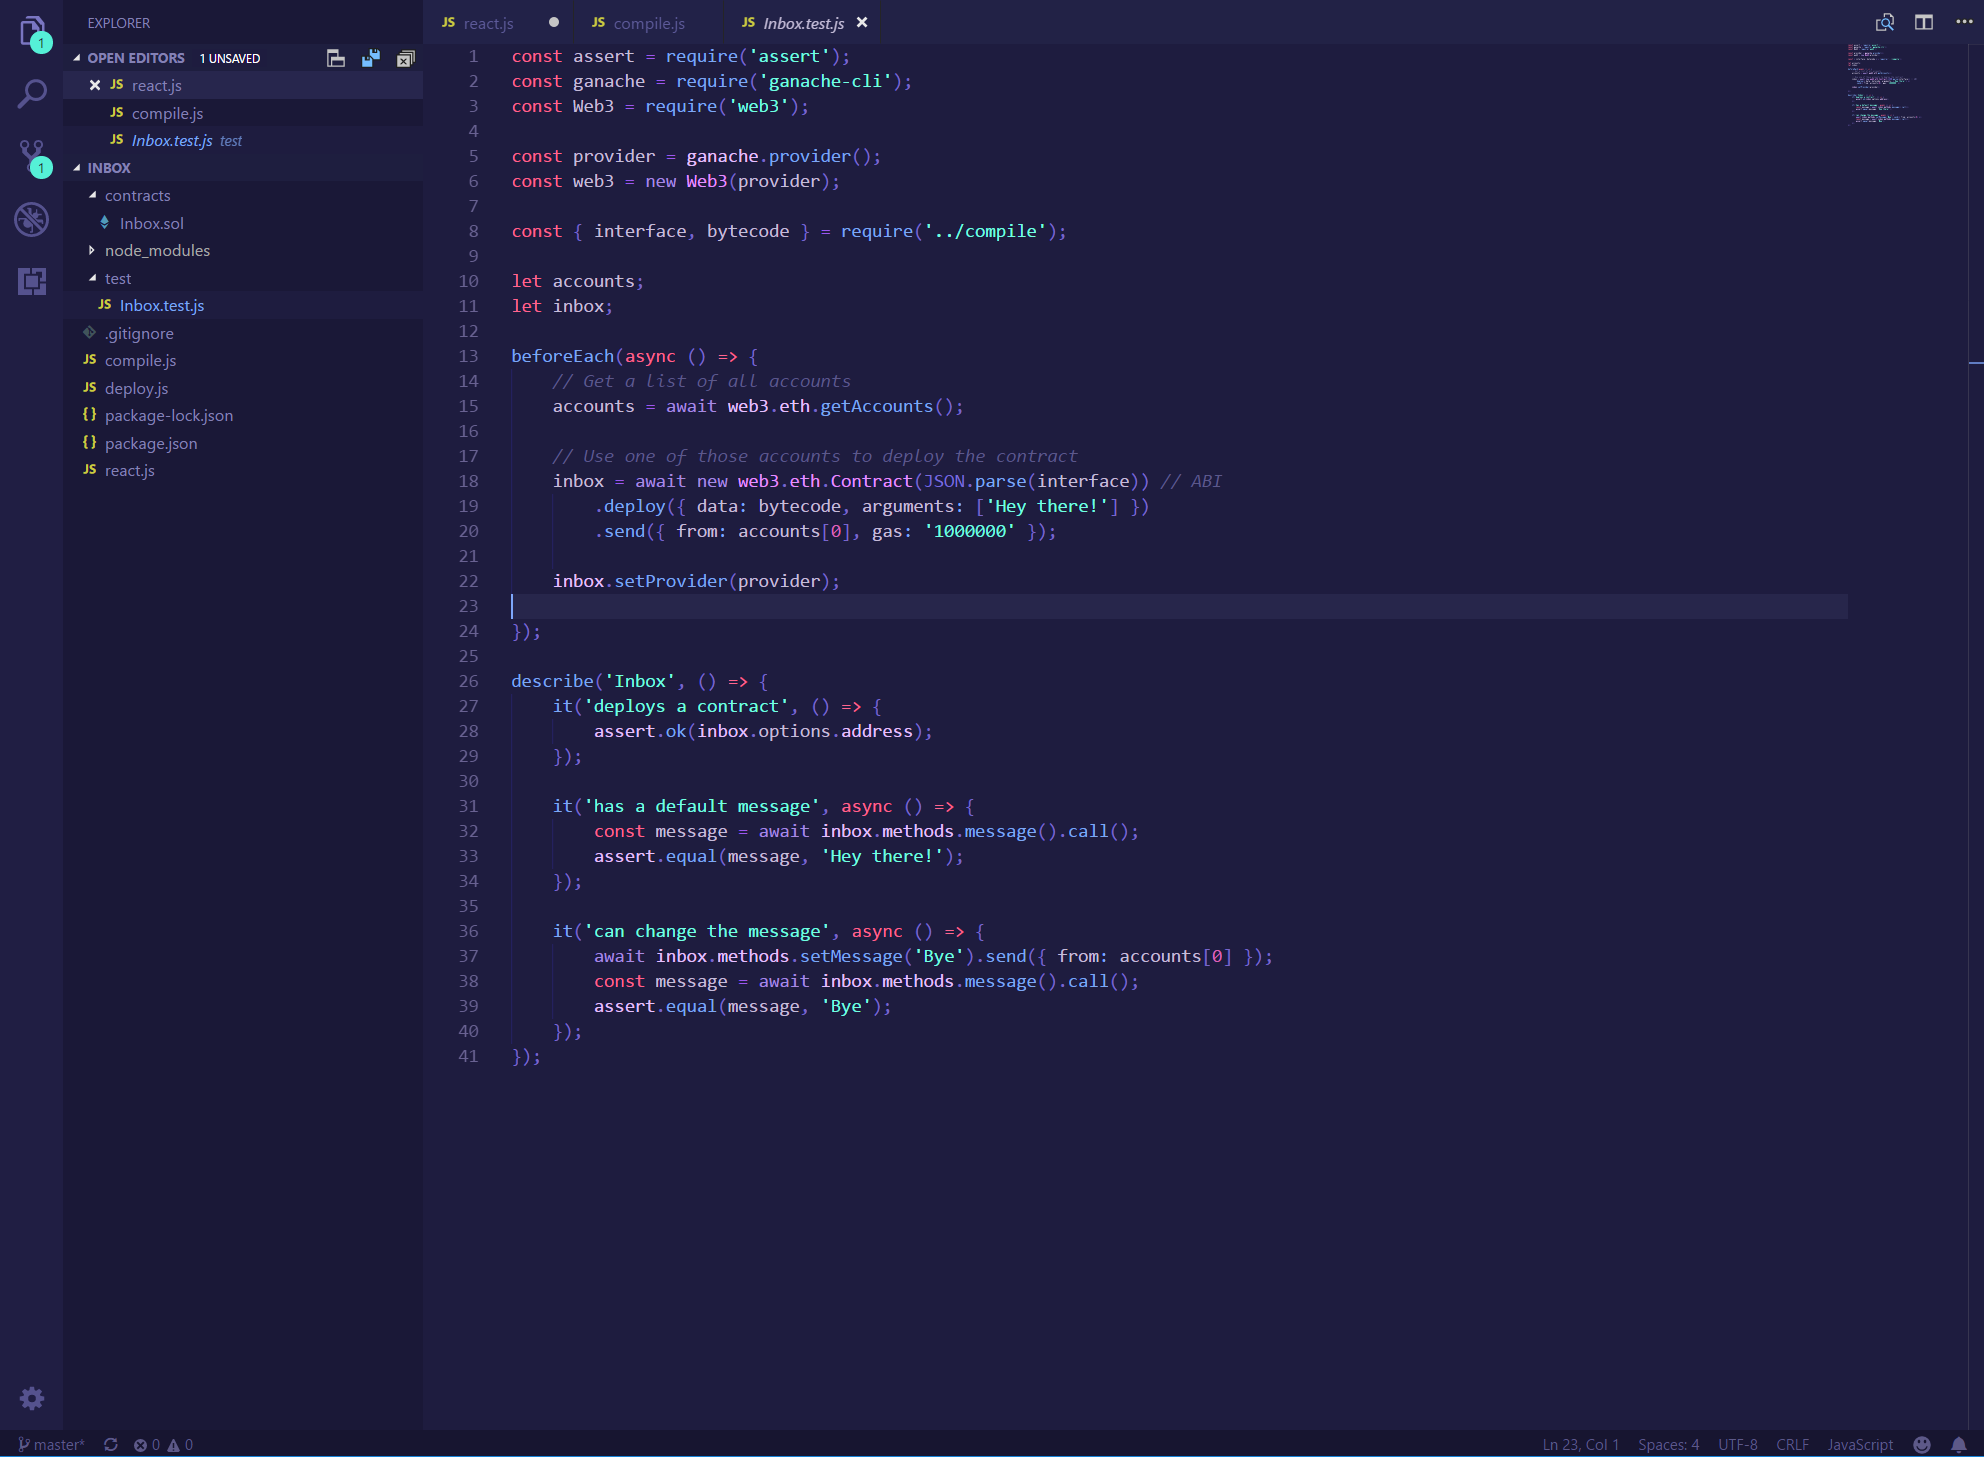Change the JavaScript language mode
Screen dimensions: 1984x1457
1859,1444
